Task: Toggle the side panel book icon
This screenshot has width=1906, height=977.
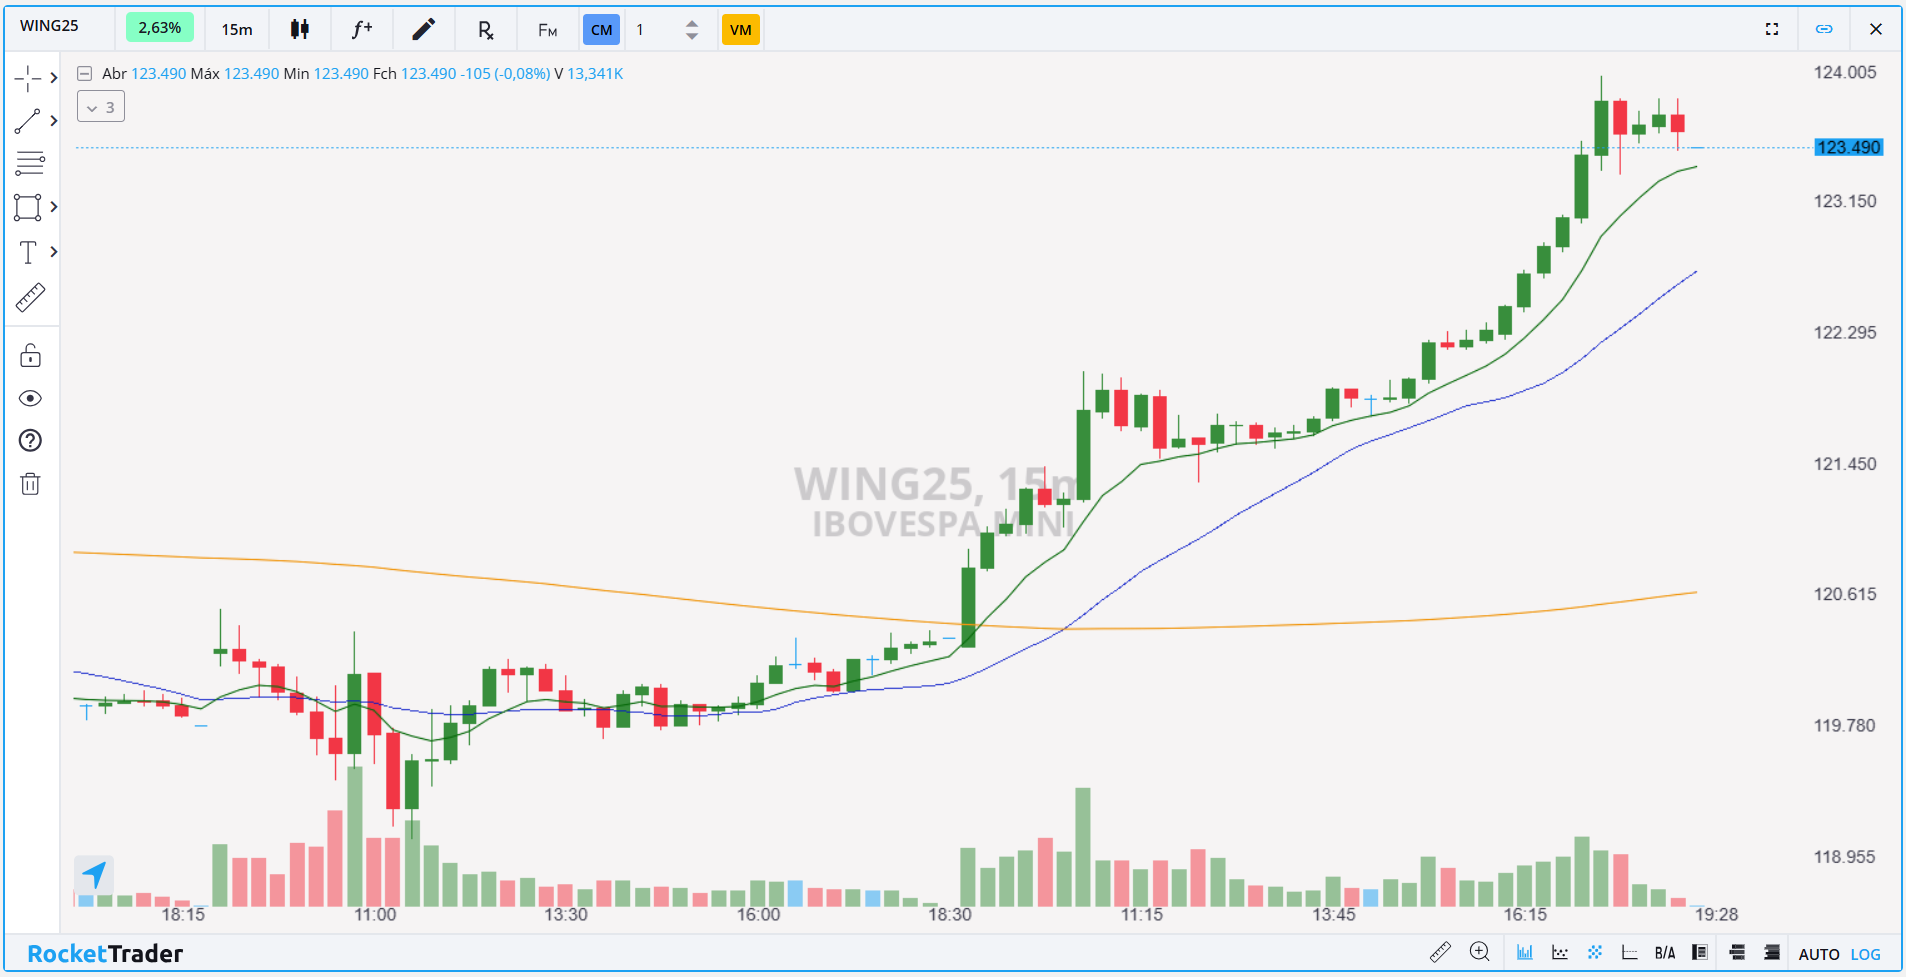Action: [x=1700, y=952]
